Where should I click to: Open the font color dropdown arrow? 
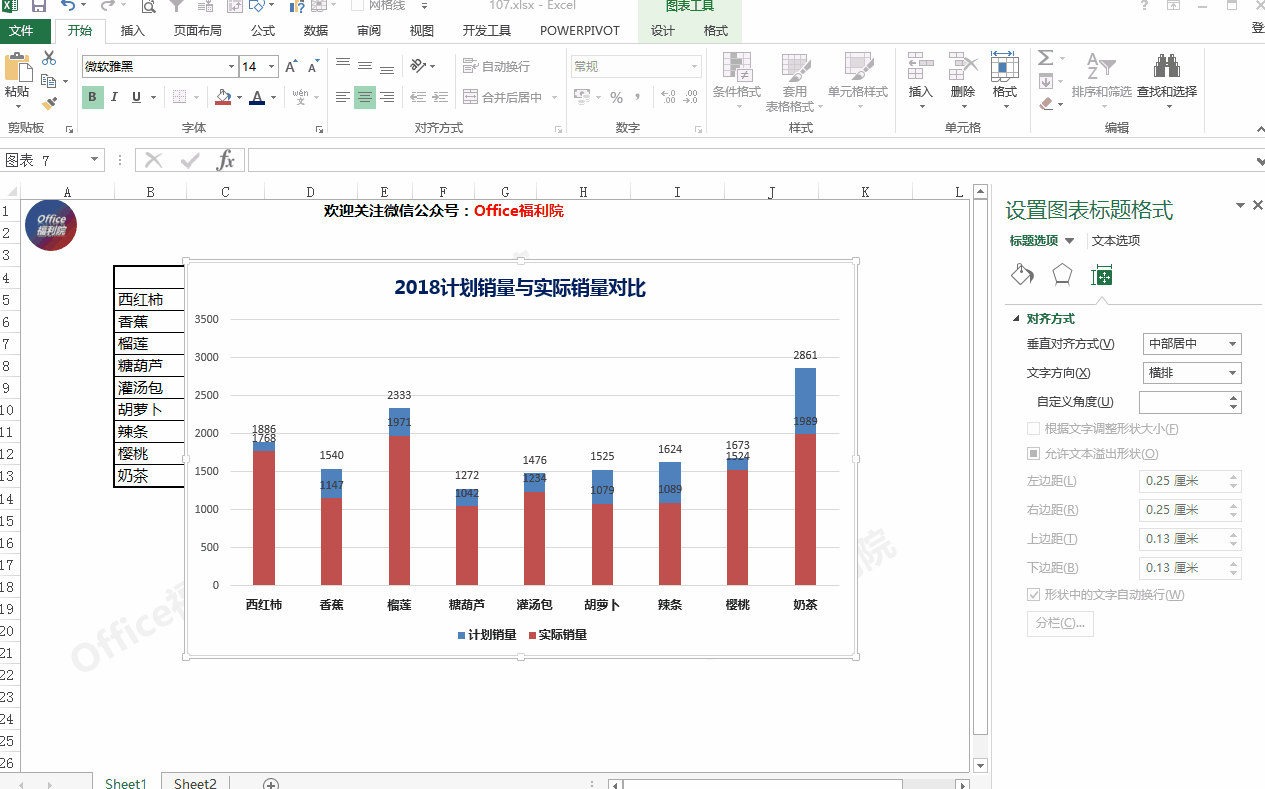click(274, 98)
